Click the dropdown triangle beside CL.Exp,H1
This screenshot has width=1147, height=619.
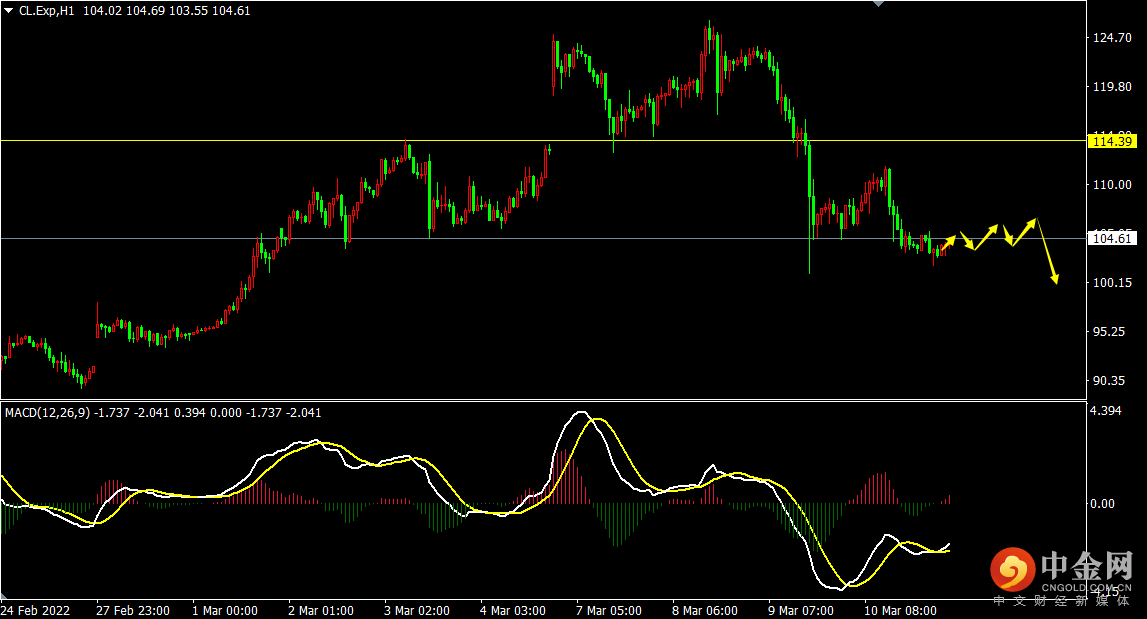click(9, 11)
